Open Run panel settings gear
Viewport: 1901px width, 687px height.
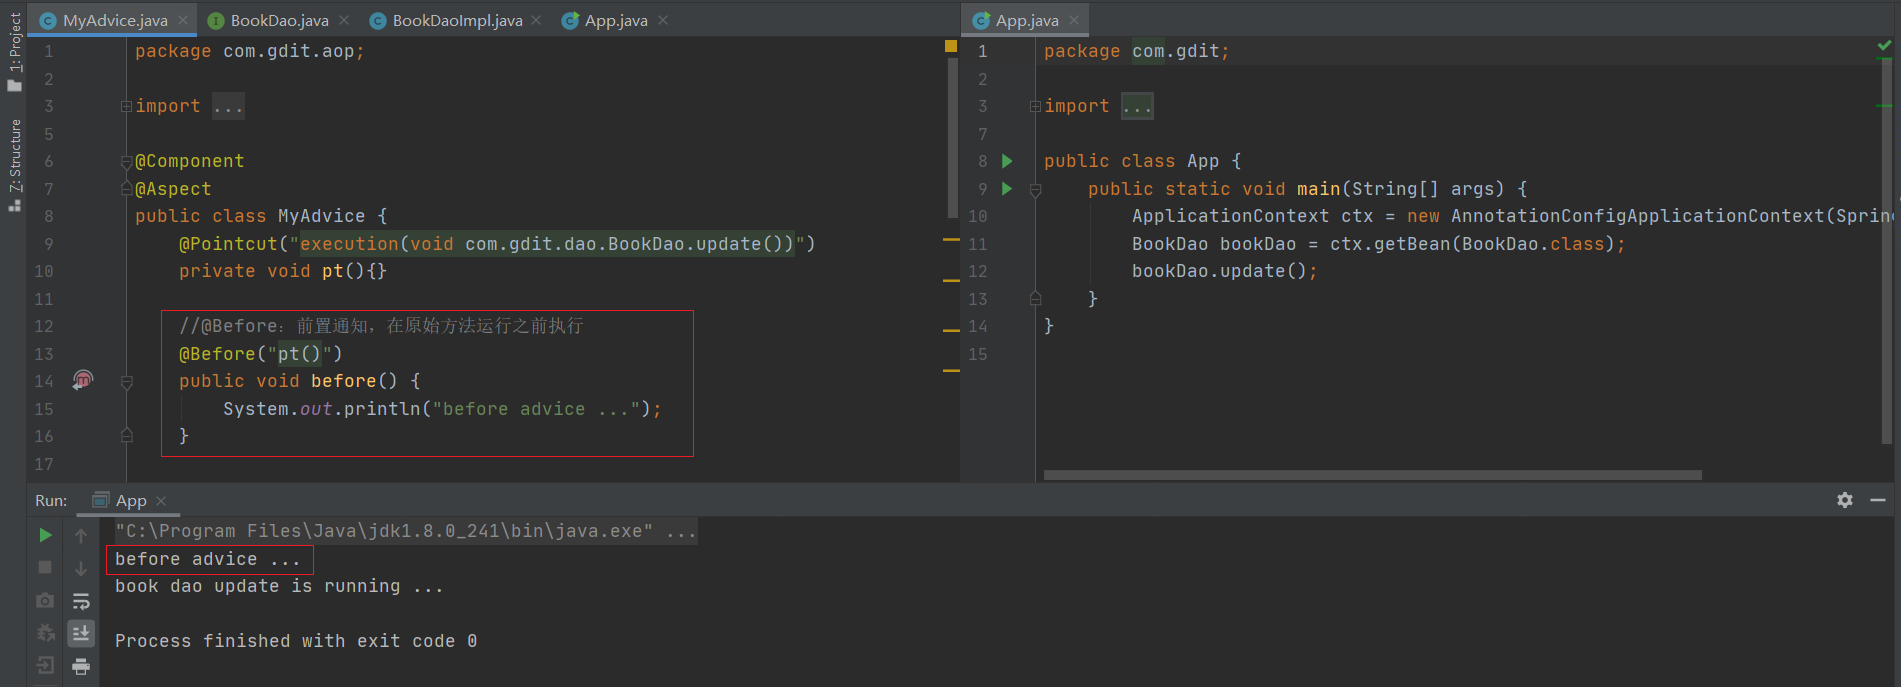[x=1845, y=500]
